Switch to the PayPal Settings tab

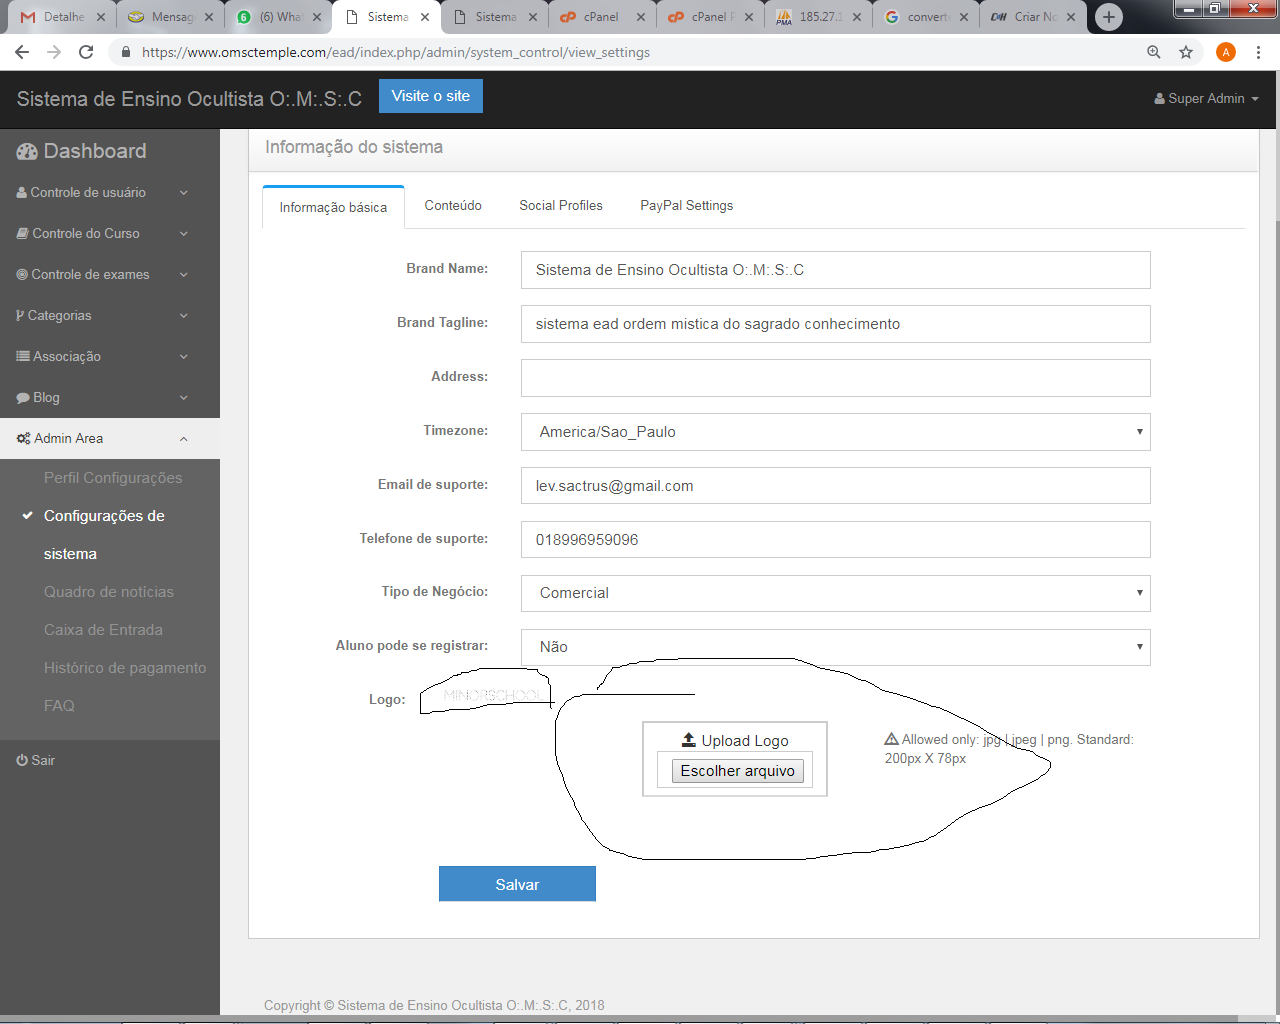687,205
